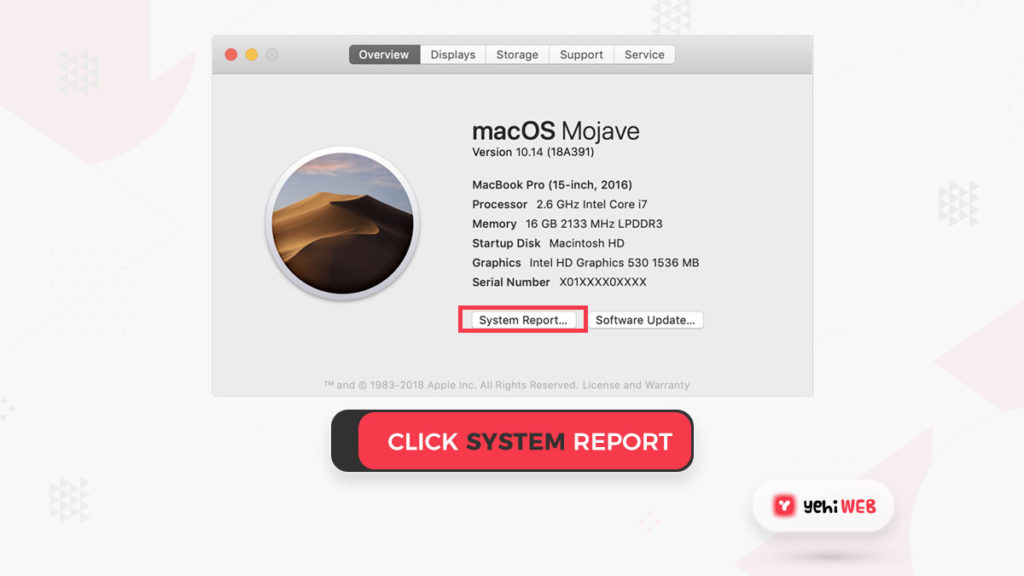Open the Service tab
The width and height of the screenshot is (1024, 576).
click(644, 55)
